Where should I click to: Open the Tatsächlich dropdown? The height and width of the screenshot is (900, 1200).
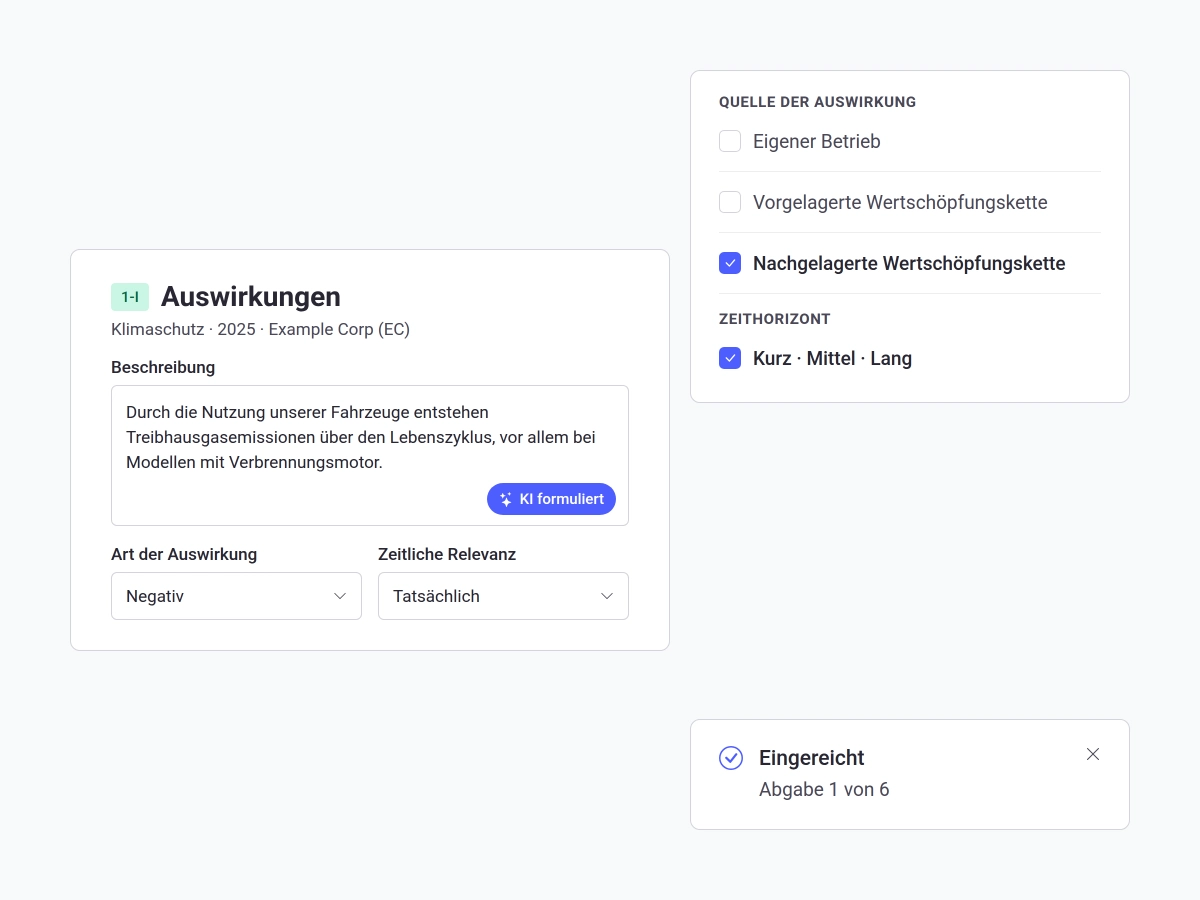click(x=503, y=596)
